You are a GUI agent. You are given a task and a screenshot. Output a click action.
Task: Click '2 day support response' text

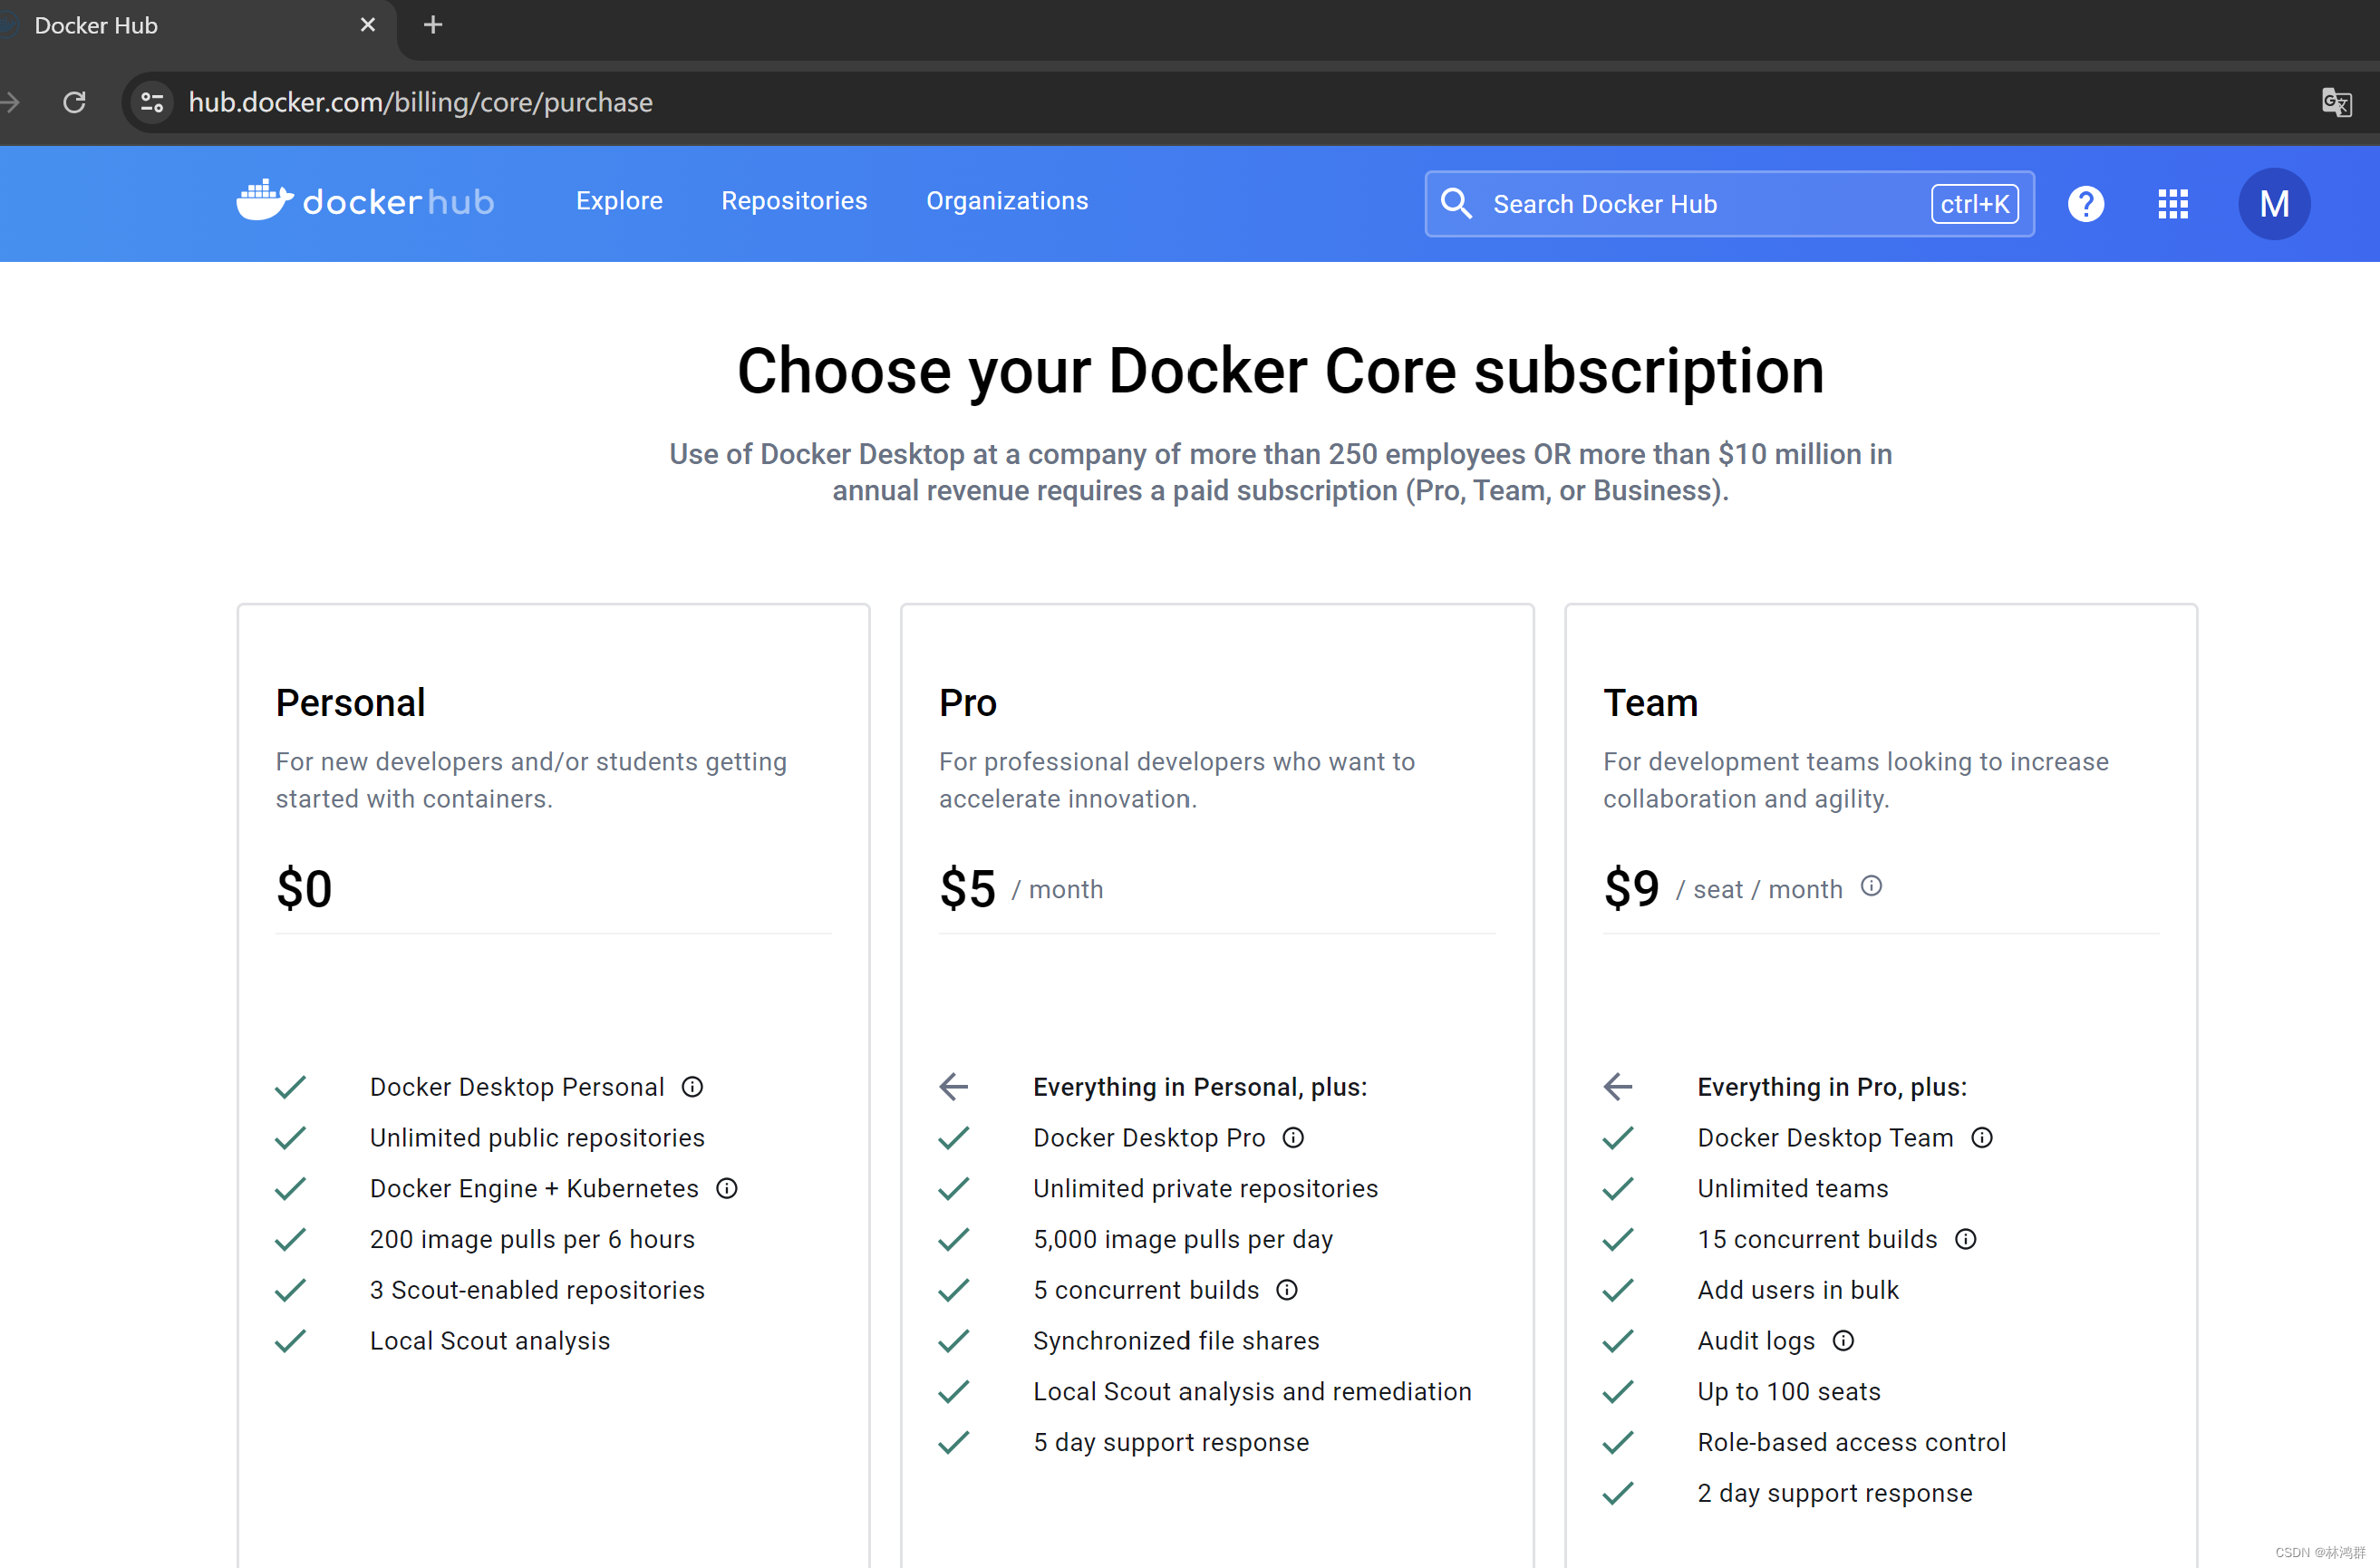1835,1493
